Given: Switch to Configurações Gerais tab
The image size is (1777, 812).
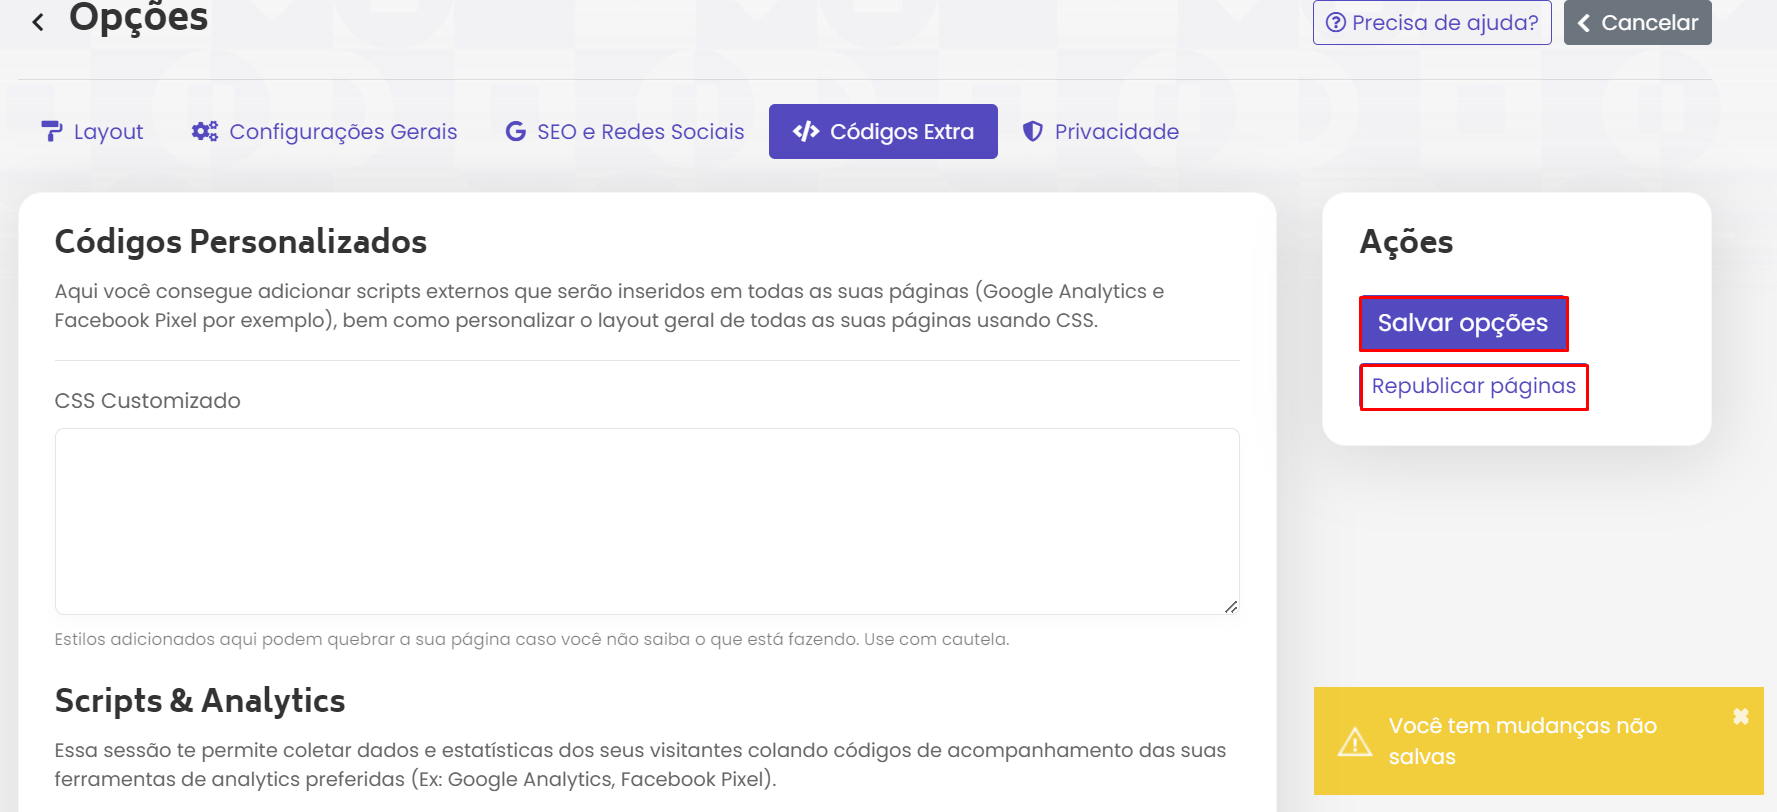Looking at the screenshot, I should click(343, 132).
